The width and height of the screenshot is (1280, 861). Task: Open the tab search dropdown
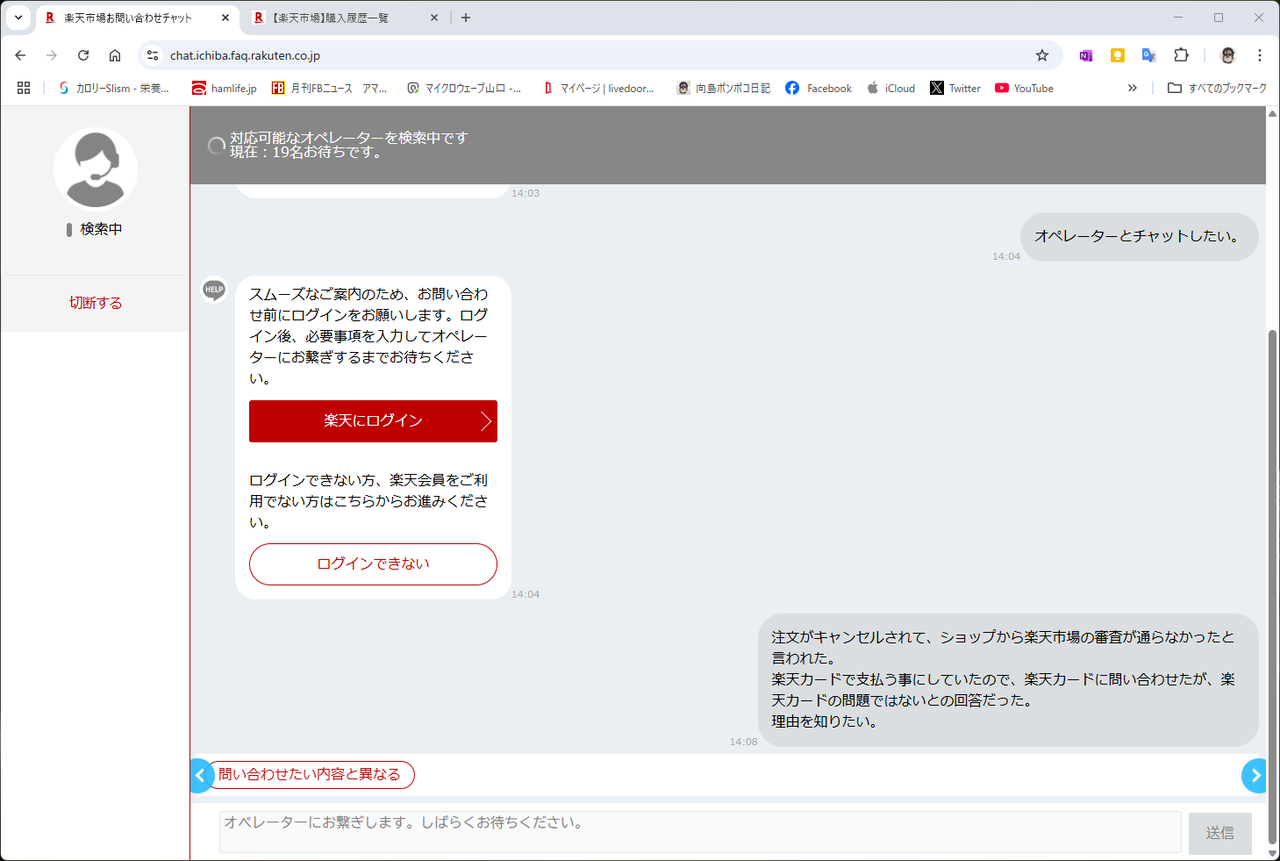pyautogui.click(x=18, y=18)
